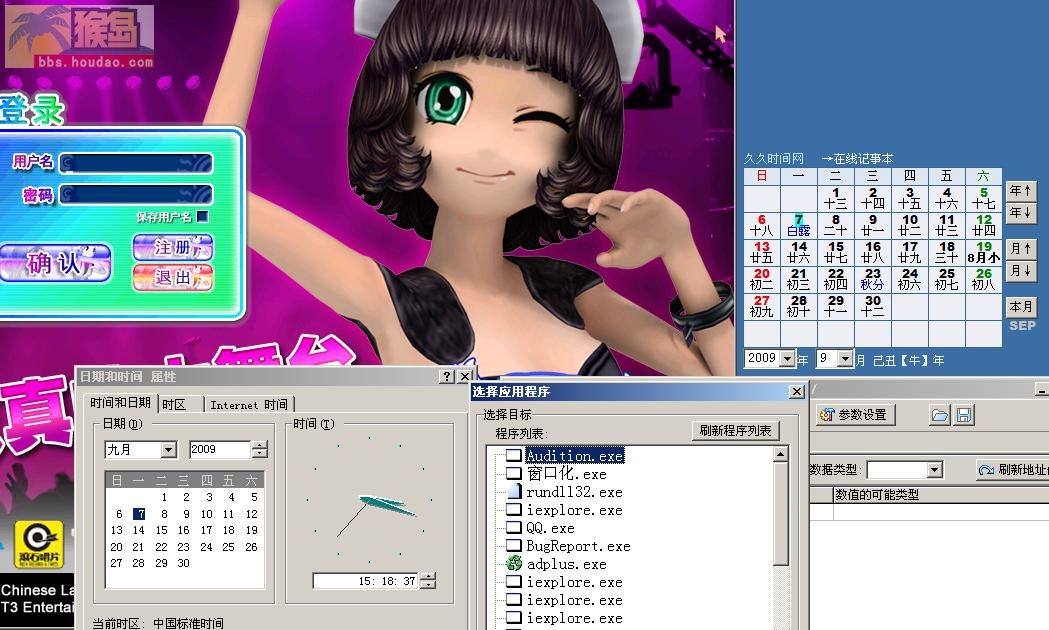
Task: Select BugReport.exe in program list
Action: [x=578, y=546]
